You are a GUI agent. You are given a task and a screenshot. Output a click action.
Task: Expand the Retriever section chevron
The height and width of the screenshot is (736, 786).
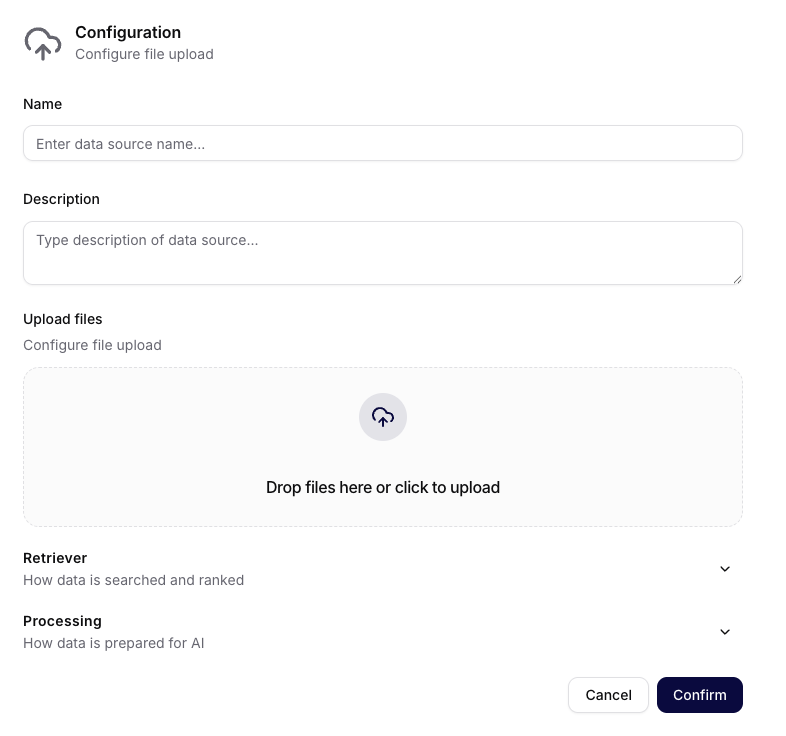coord(725,569)
